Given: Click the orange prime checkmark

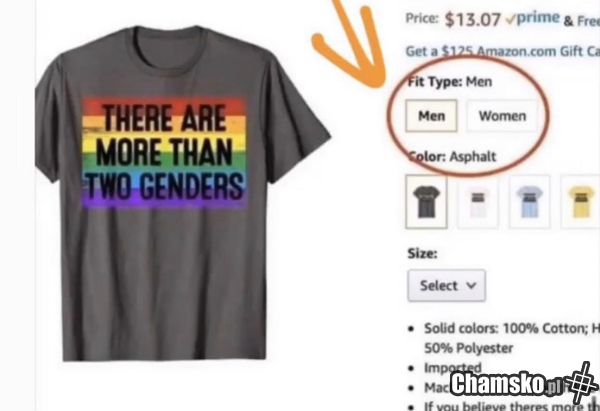Looking at the screenshot, I should pos(510,20).
